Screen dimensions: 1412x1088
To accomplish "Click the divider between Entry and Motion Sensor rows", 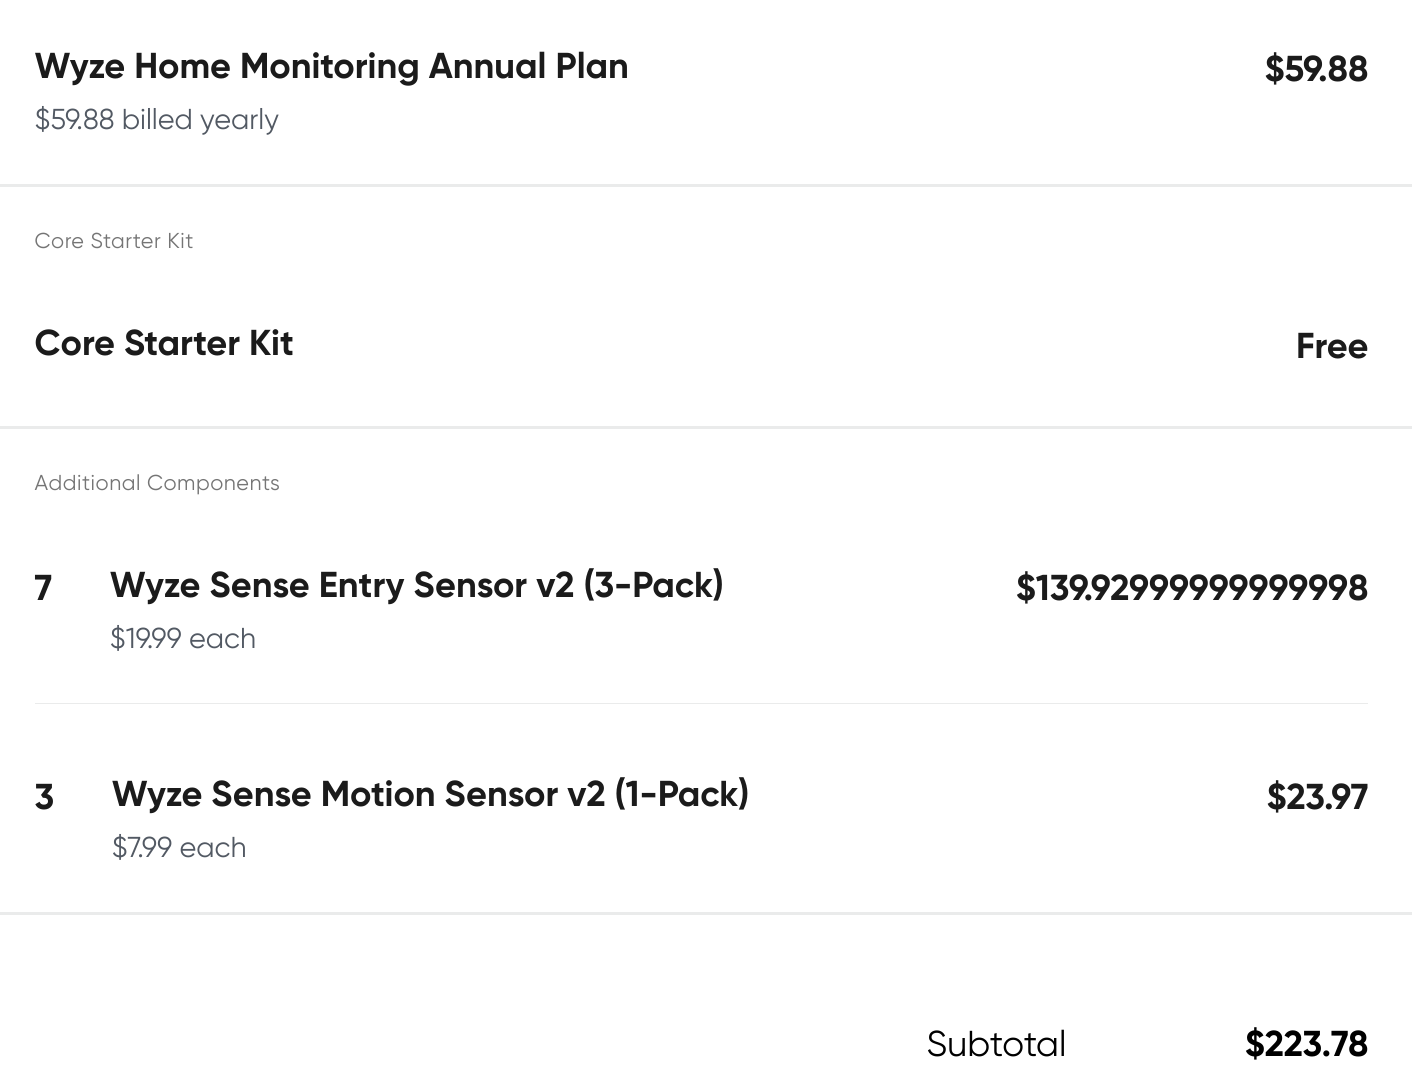I will click(700, 703).
